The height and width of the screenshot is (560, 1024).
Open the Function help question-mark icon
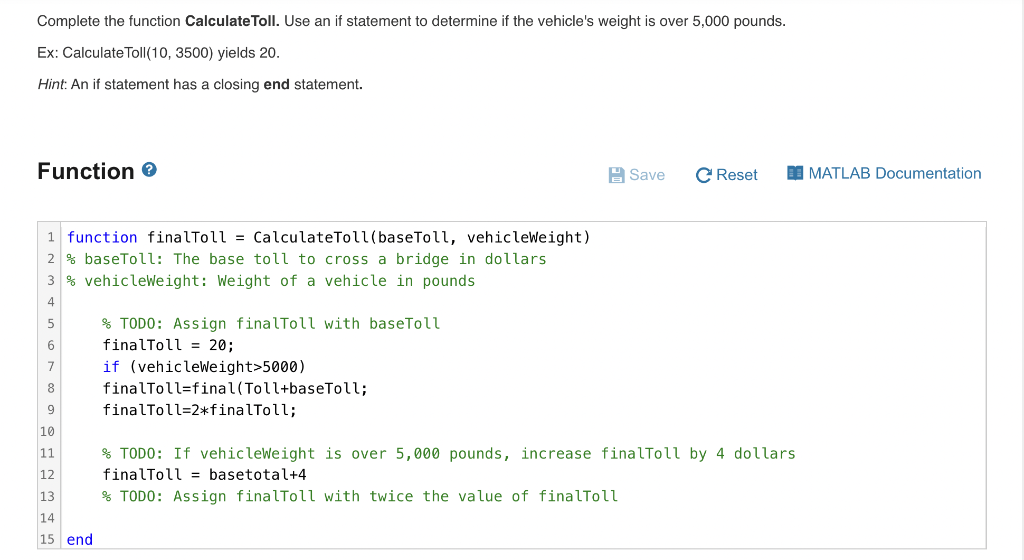click(x=149, y=170)
